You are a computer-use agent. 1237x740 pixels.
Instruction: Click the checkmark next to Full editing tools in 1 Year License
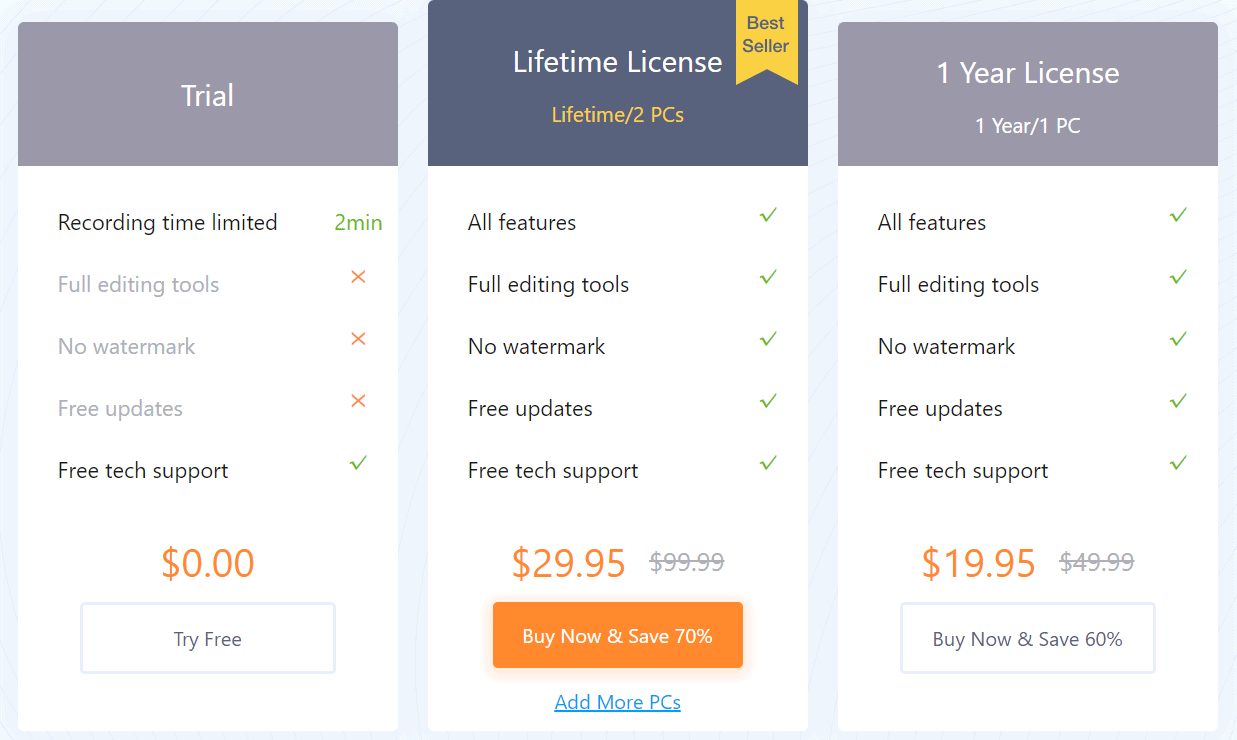pos(1177,277)
